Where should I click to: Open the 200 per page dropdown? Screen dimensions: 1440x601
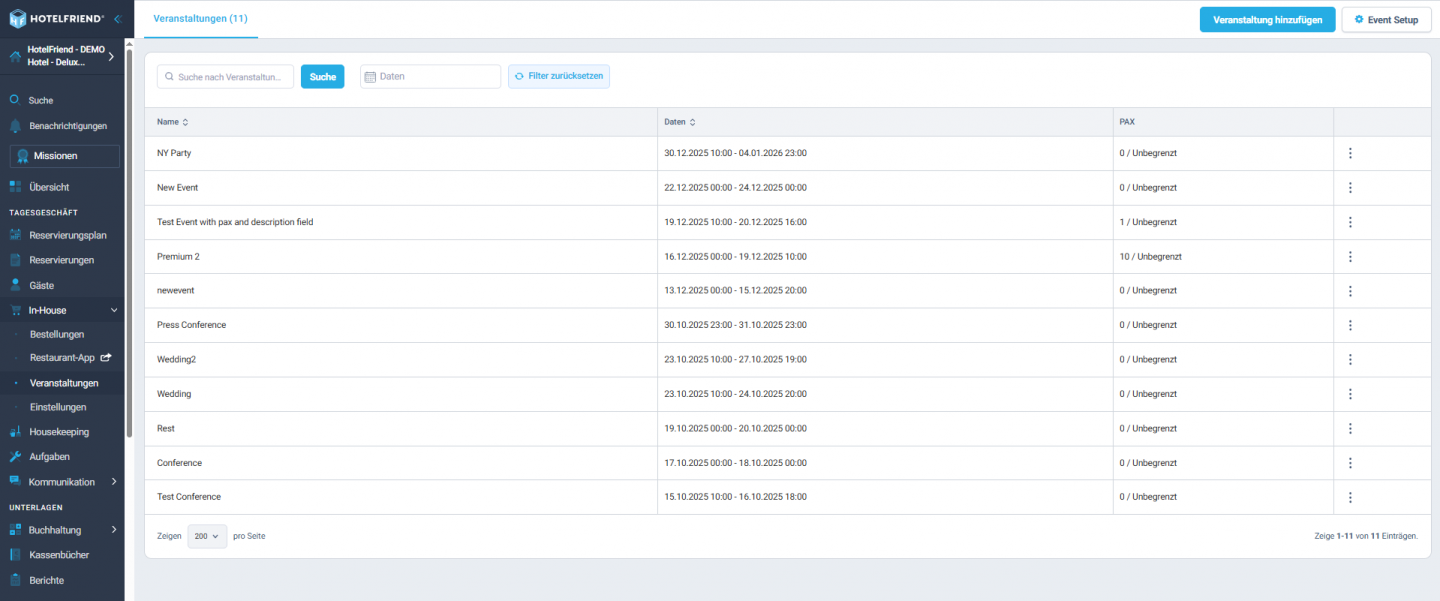tap(207, 536)
